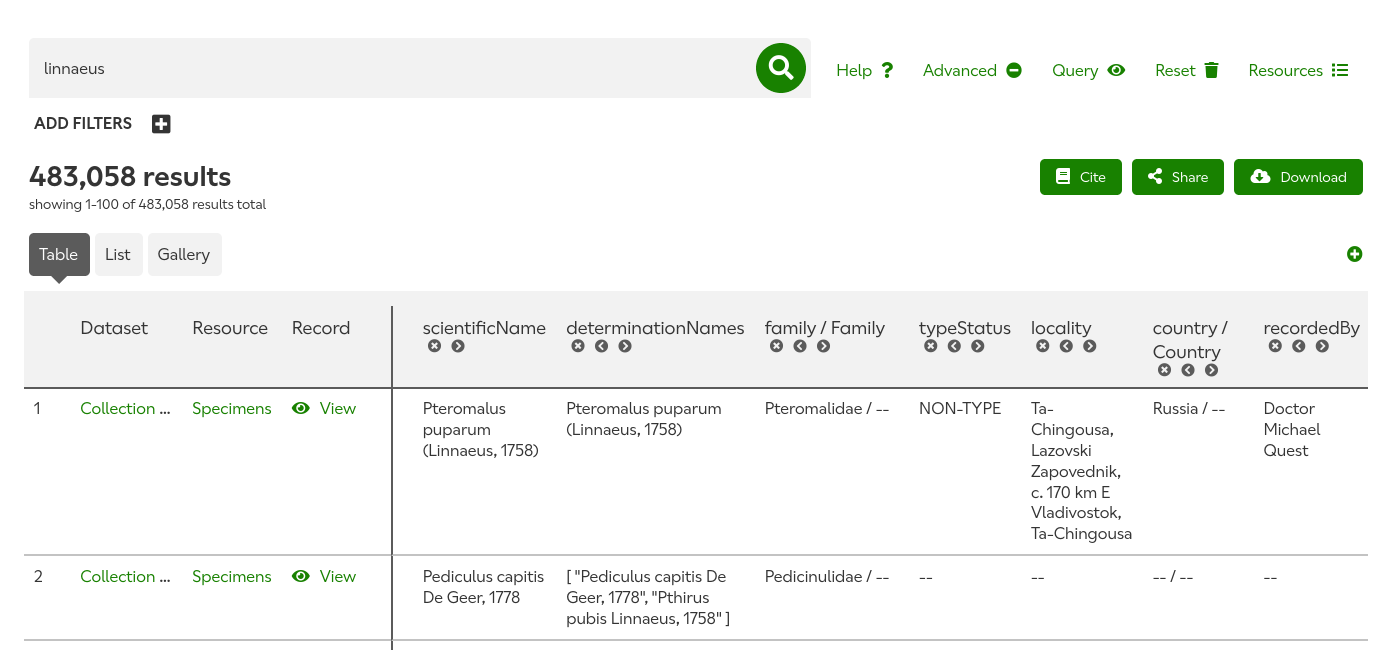Move country / Country column right

(x=1211, y=370)
